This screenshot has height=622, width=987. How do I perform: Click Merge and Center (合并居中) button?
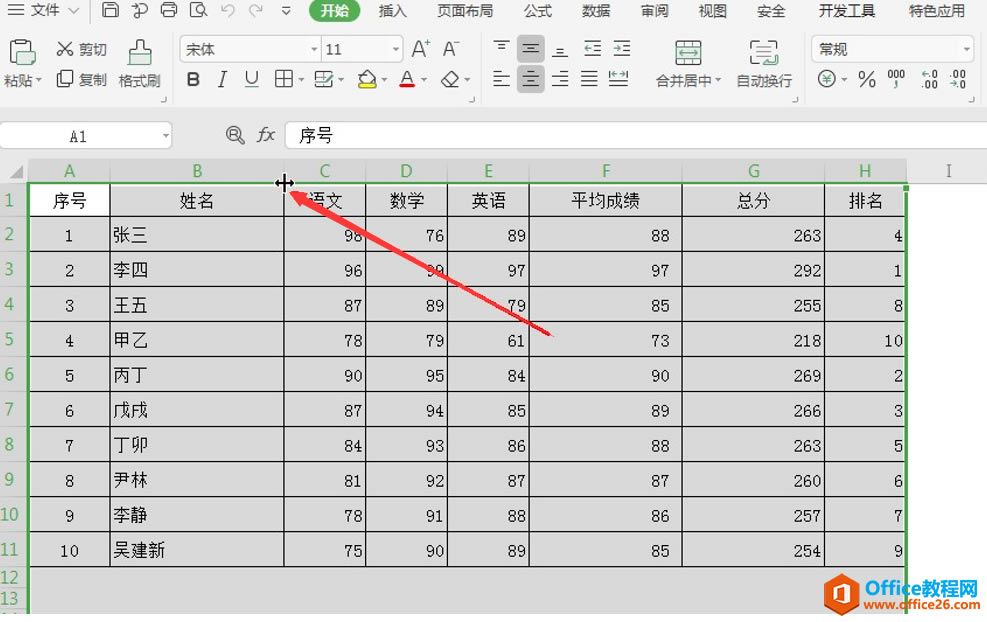pyautogui.click(x=687, y=63)
